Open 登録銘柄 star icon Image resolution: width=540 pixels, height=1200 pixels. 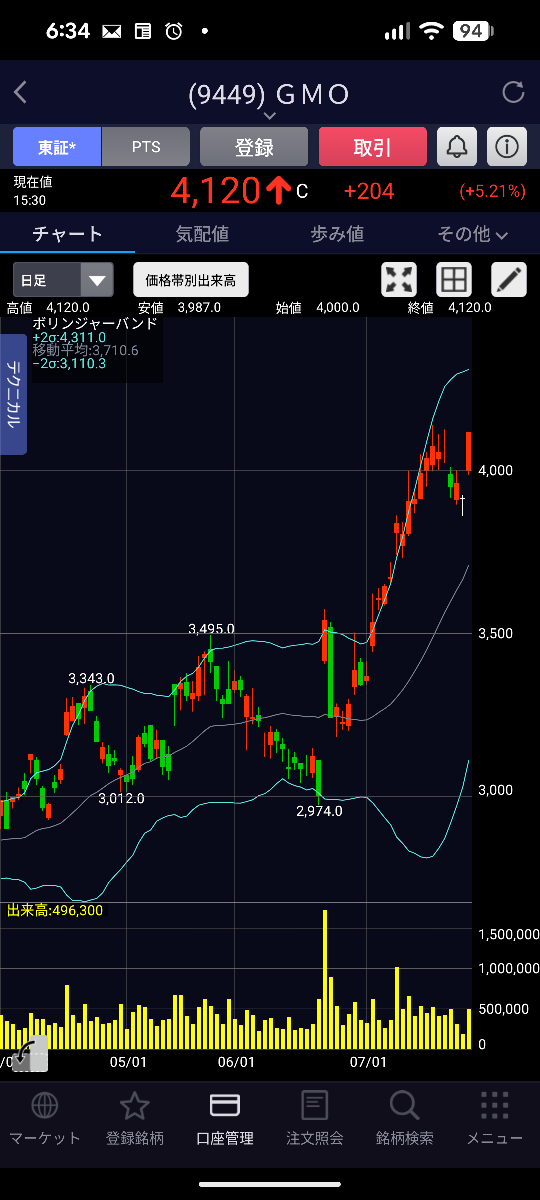tap(134, 1105)
